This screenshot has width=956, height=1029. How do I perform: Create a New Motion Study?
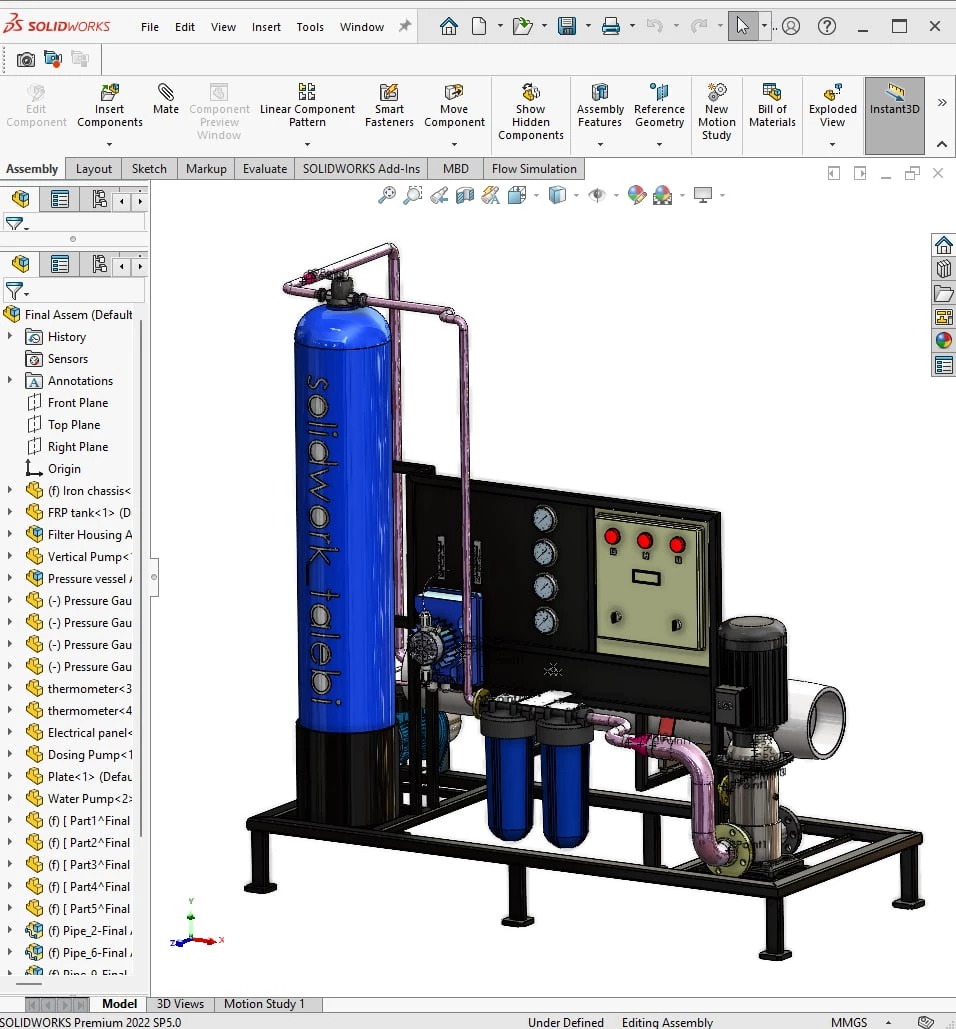coord(717,112)
